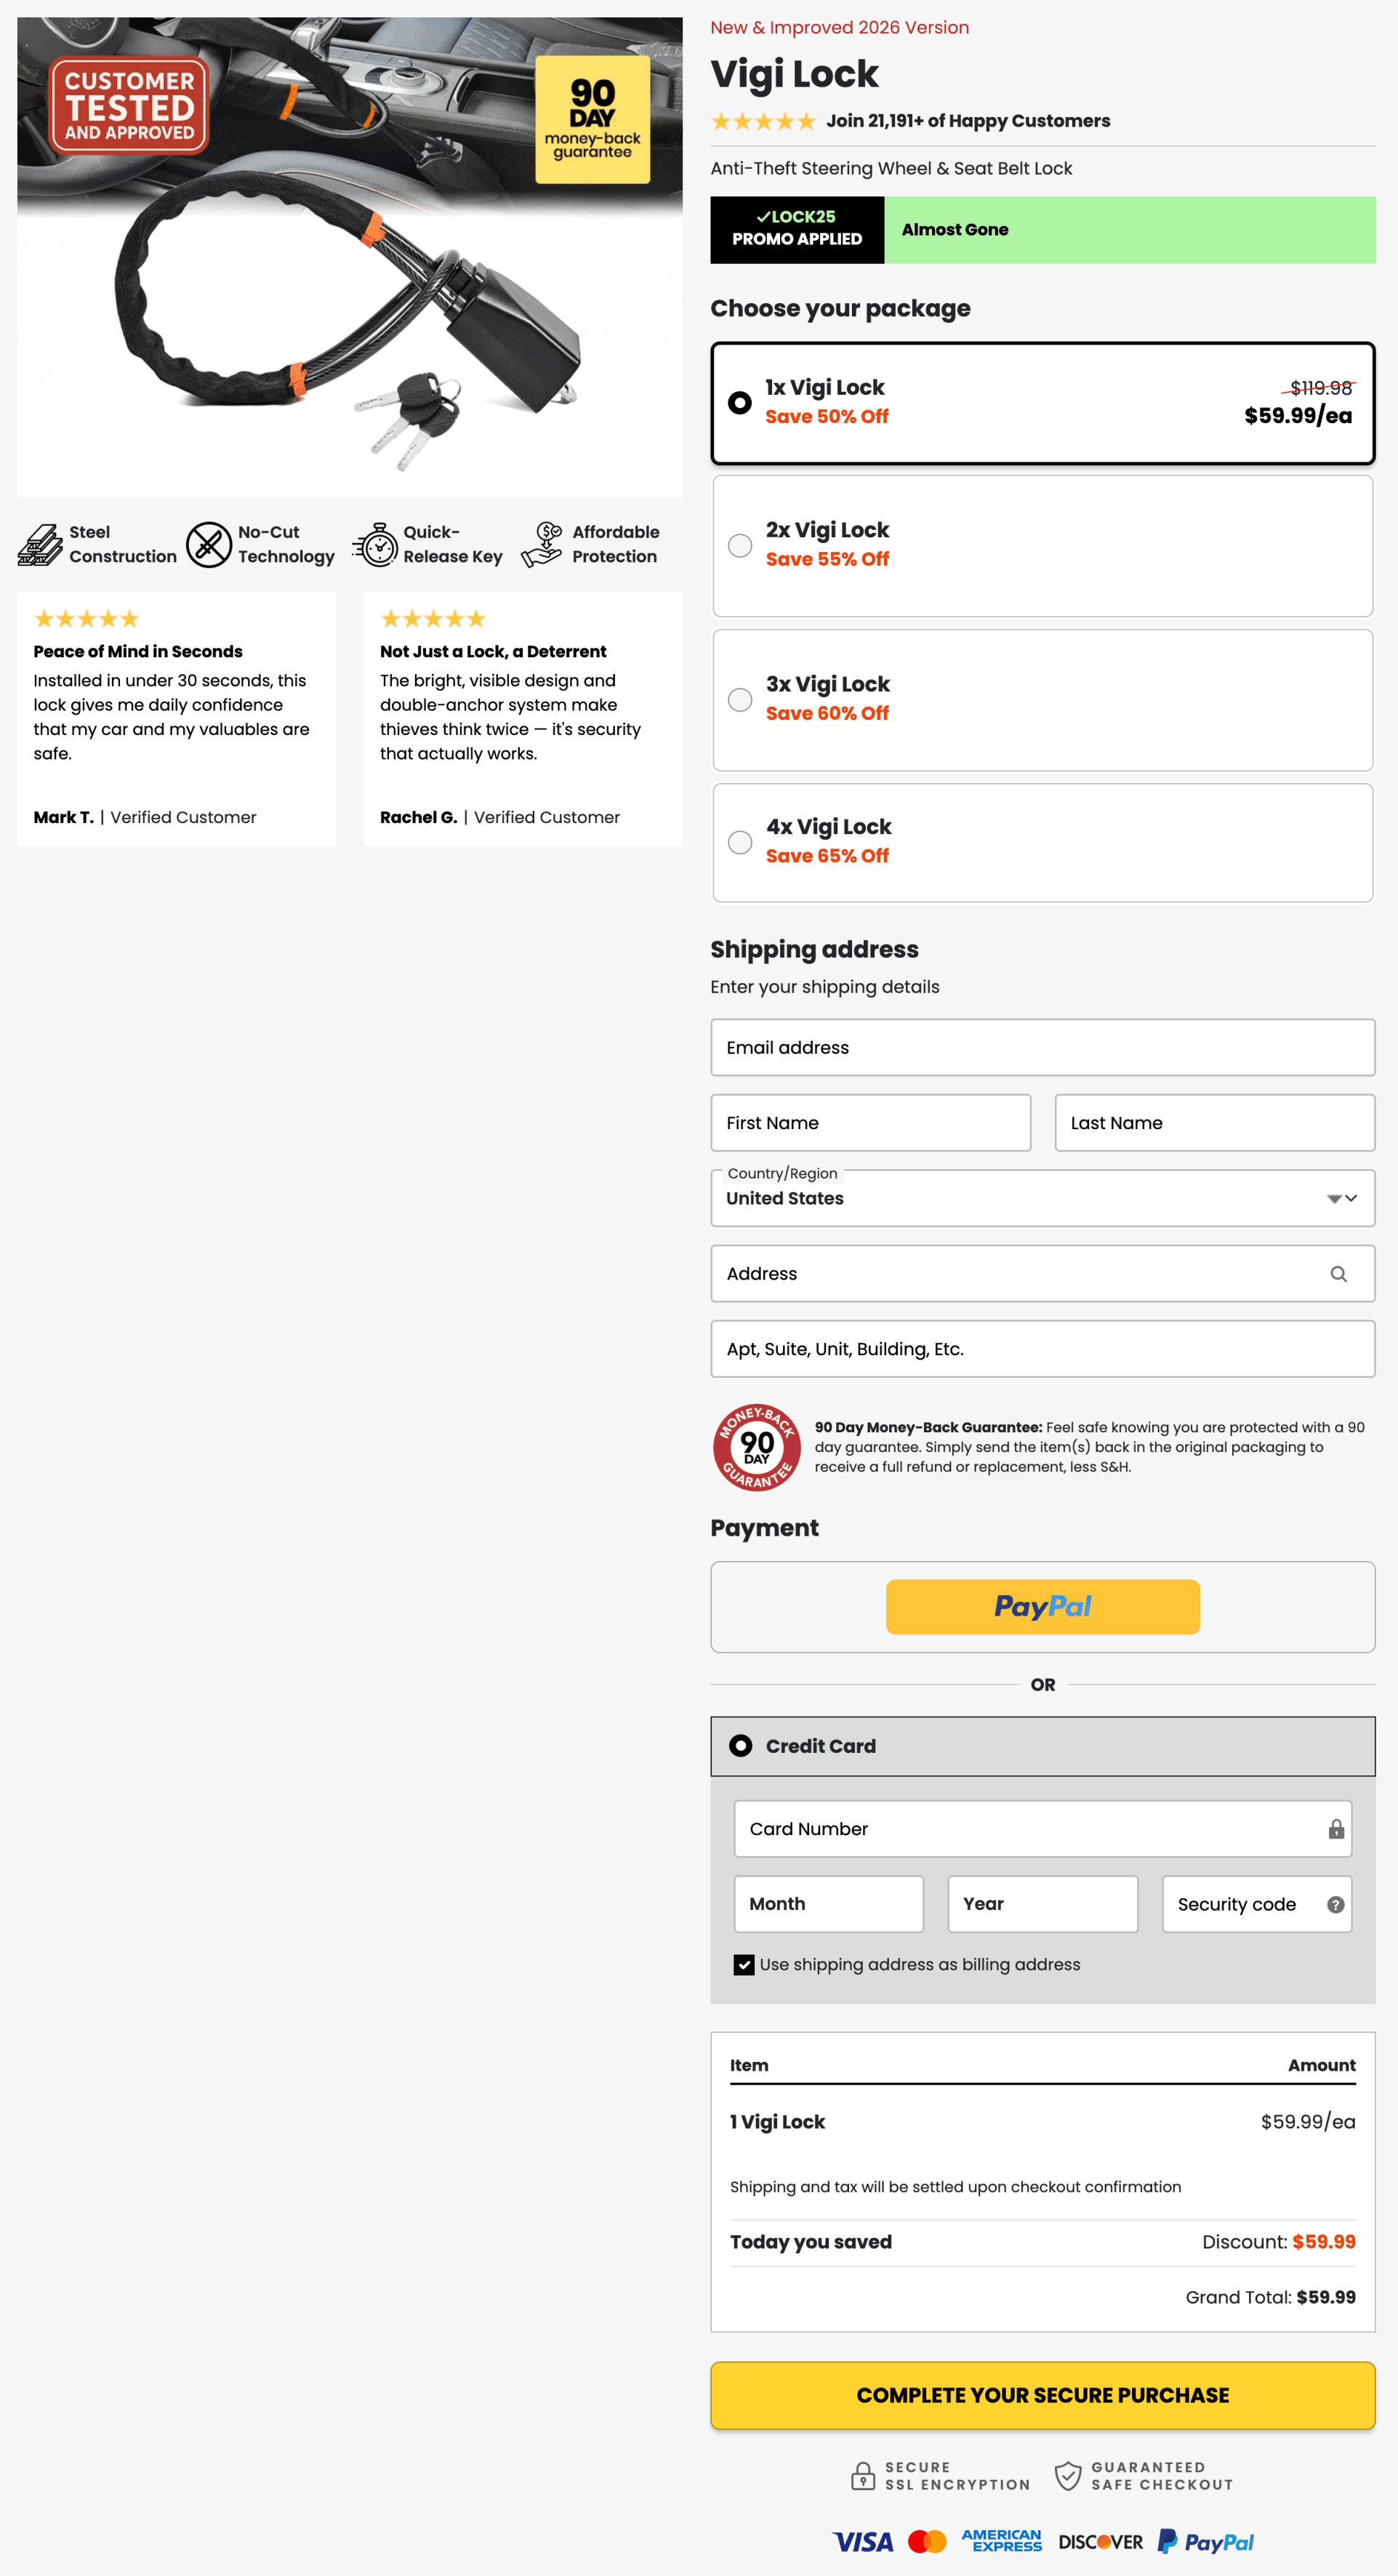This screenshot has width=1398, height=2576.
Task: Click the Email address input field
Action: click(x=1043, y=1047)
